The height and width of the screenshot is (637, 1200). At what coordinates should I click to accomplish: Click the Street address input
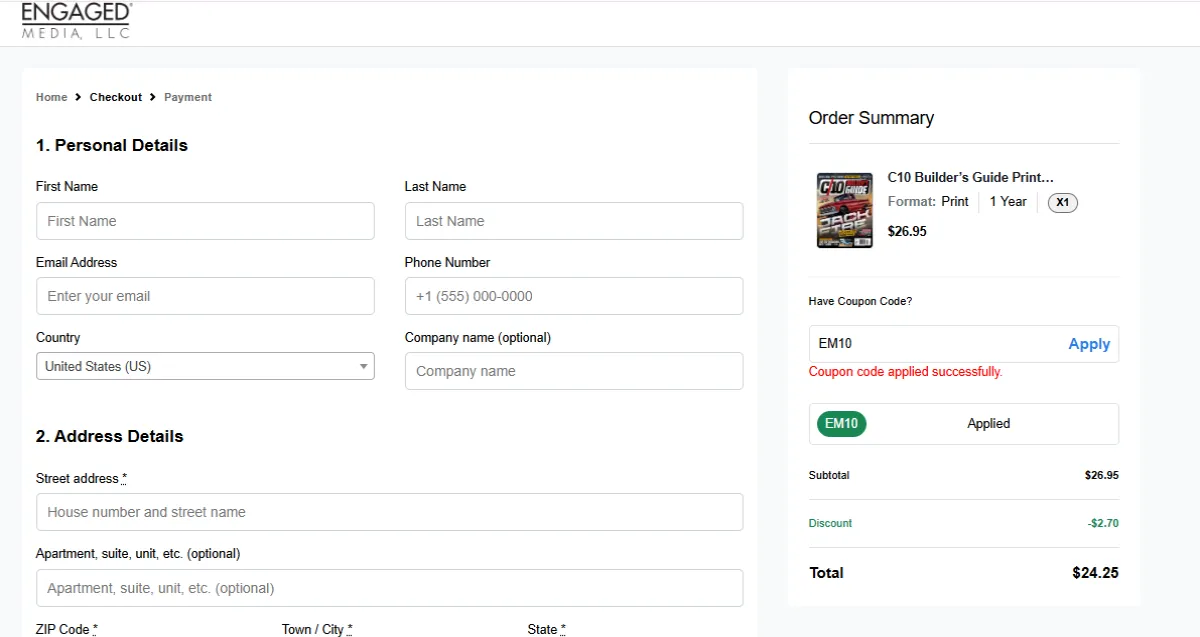pyautogui.click(x=389, y=512)
